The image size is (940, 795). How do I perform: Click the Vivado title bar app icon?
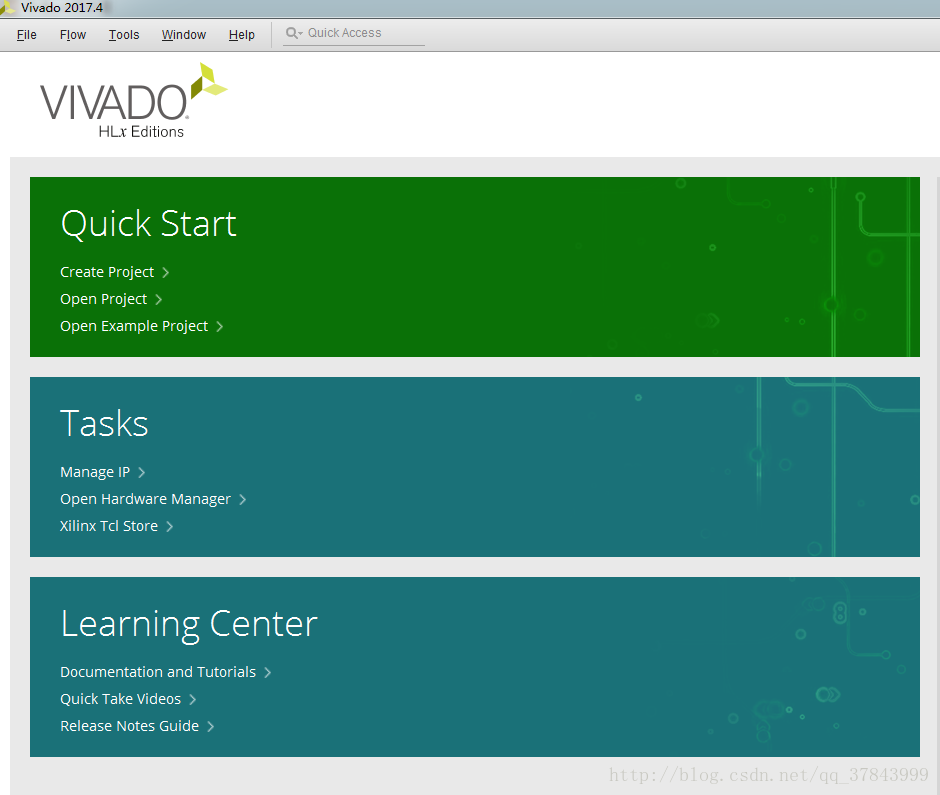(7, 8)
